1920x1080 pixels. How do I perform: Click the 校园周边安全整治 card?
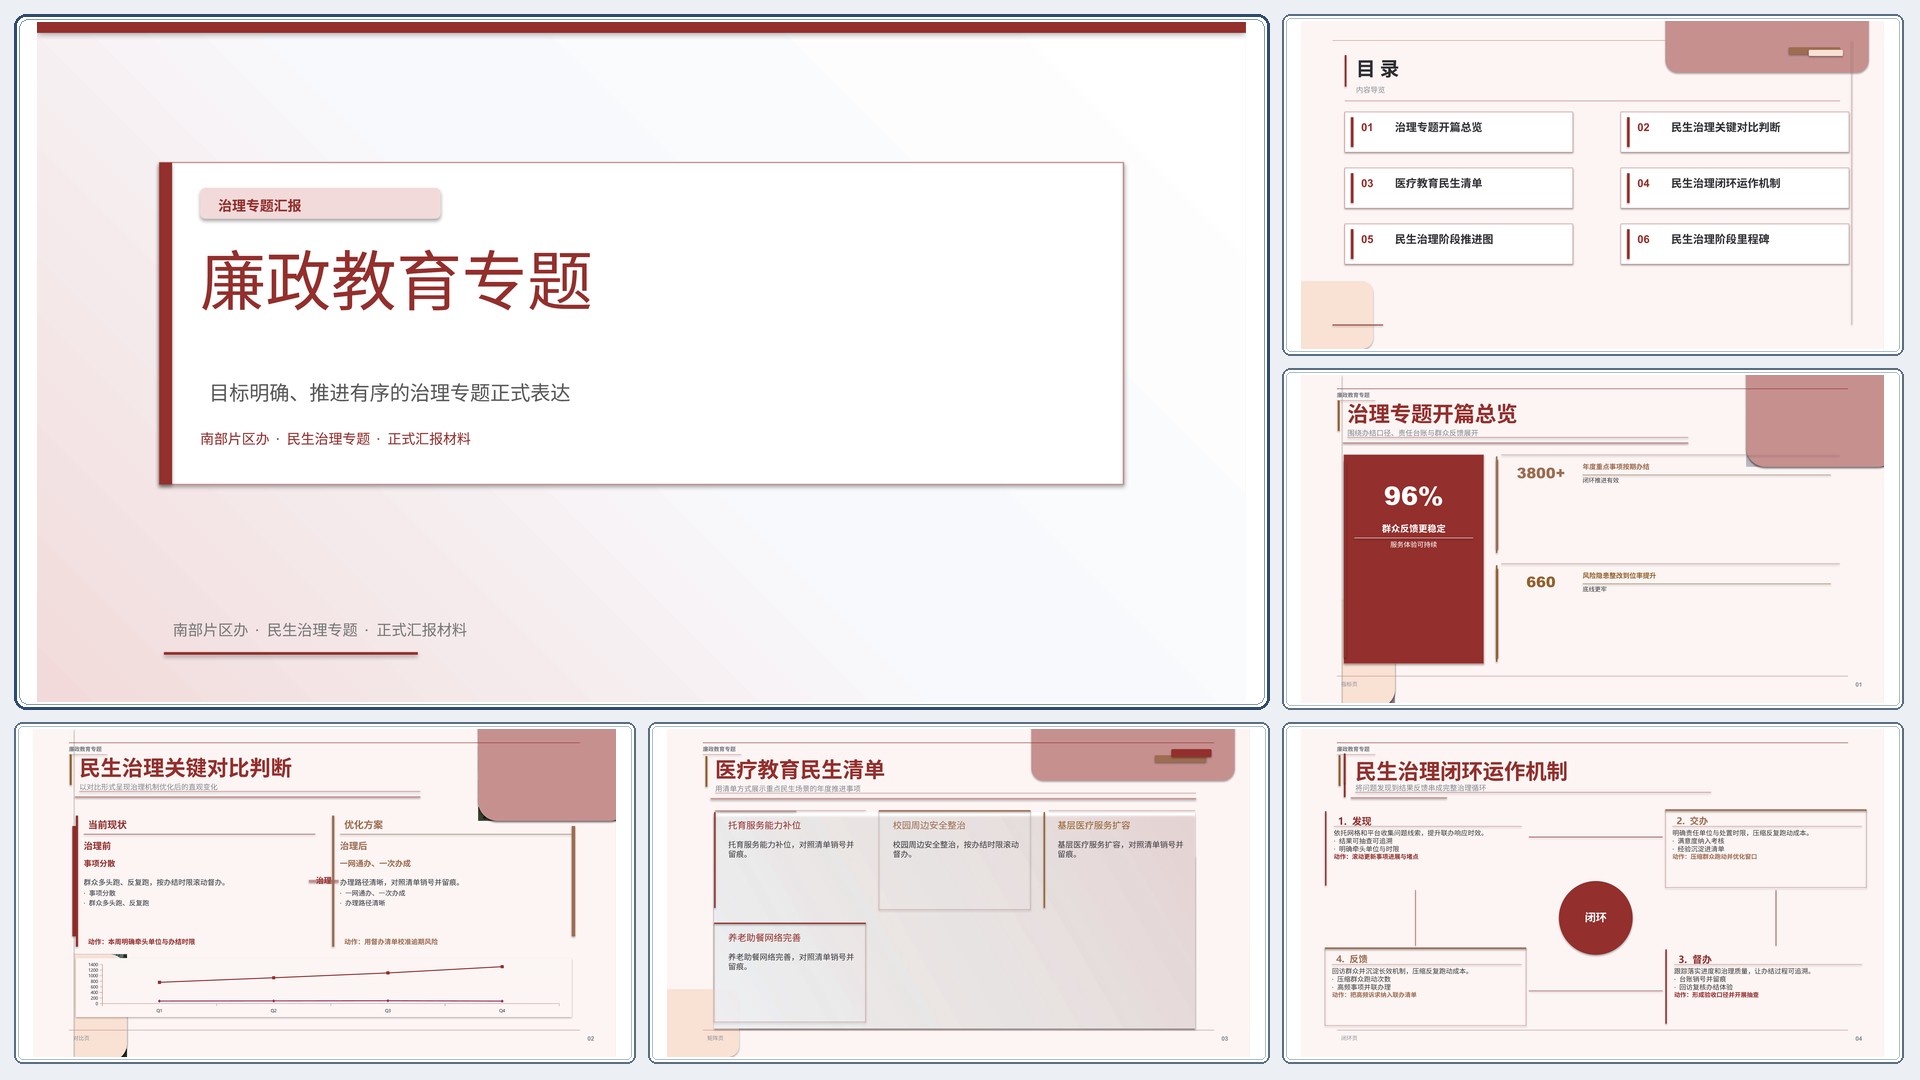tap(955, 860)
